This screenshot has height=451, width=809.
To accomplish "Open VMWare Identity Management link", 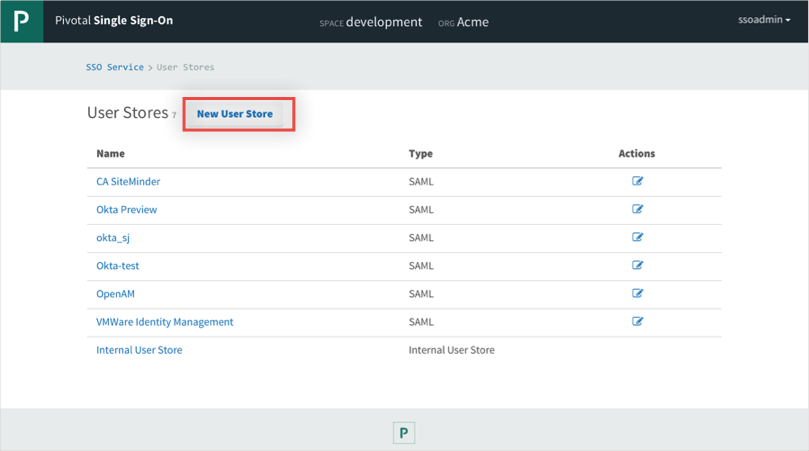I will [164, 322].
